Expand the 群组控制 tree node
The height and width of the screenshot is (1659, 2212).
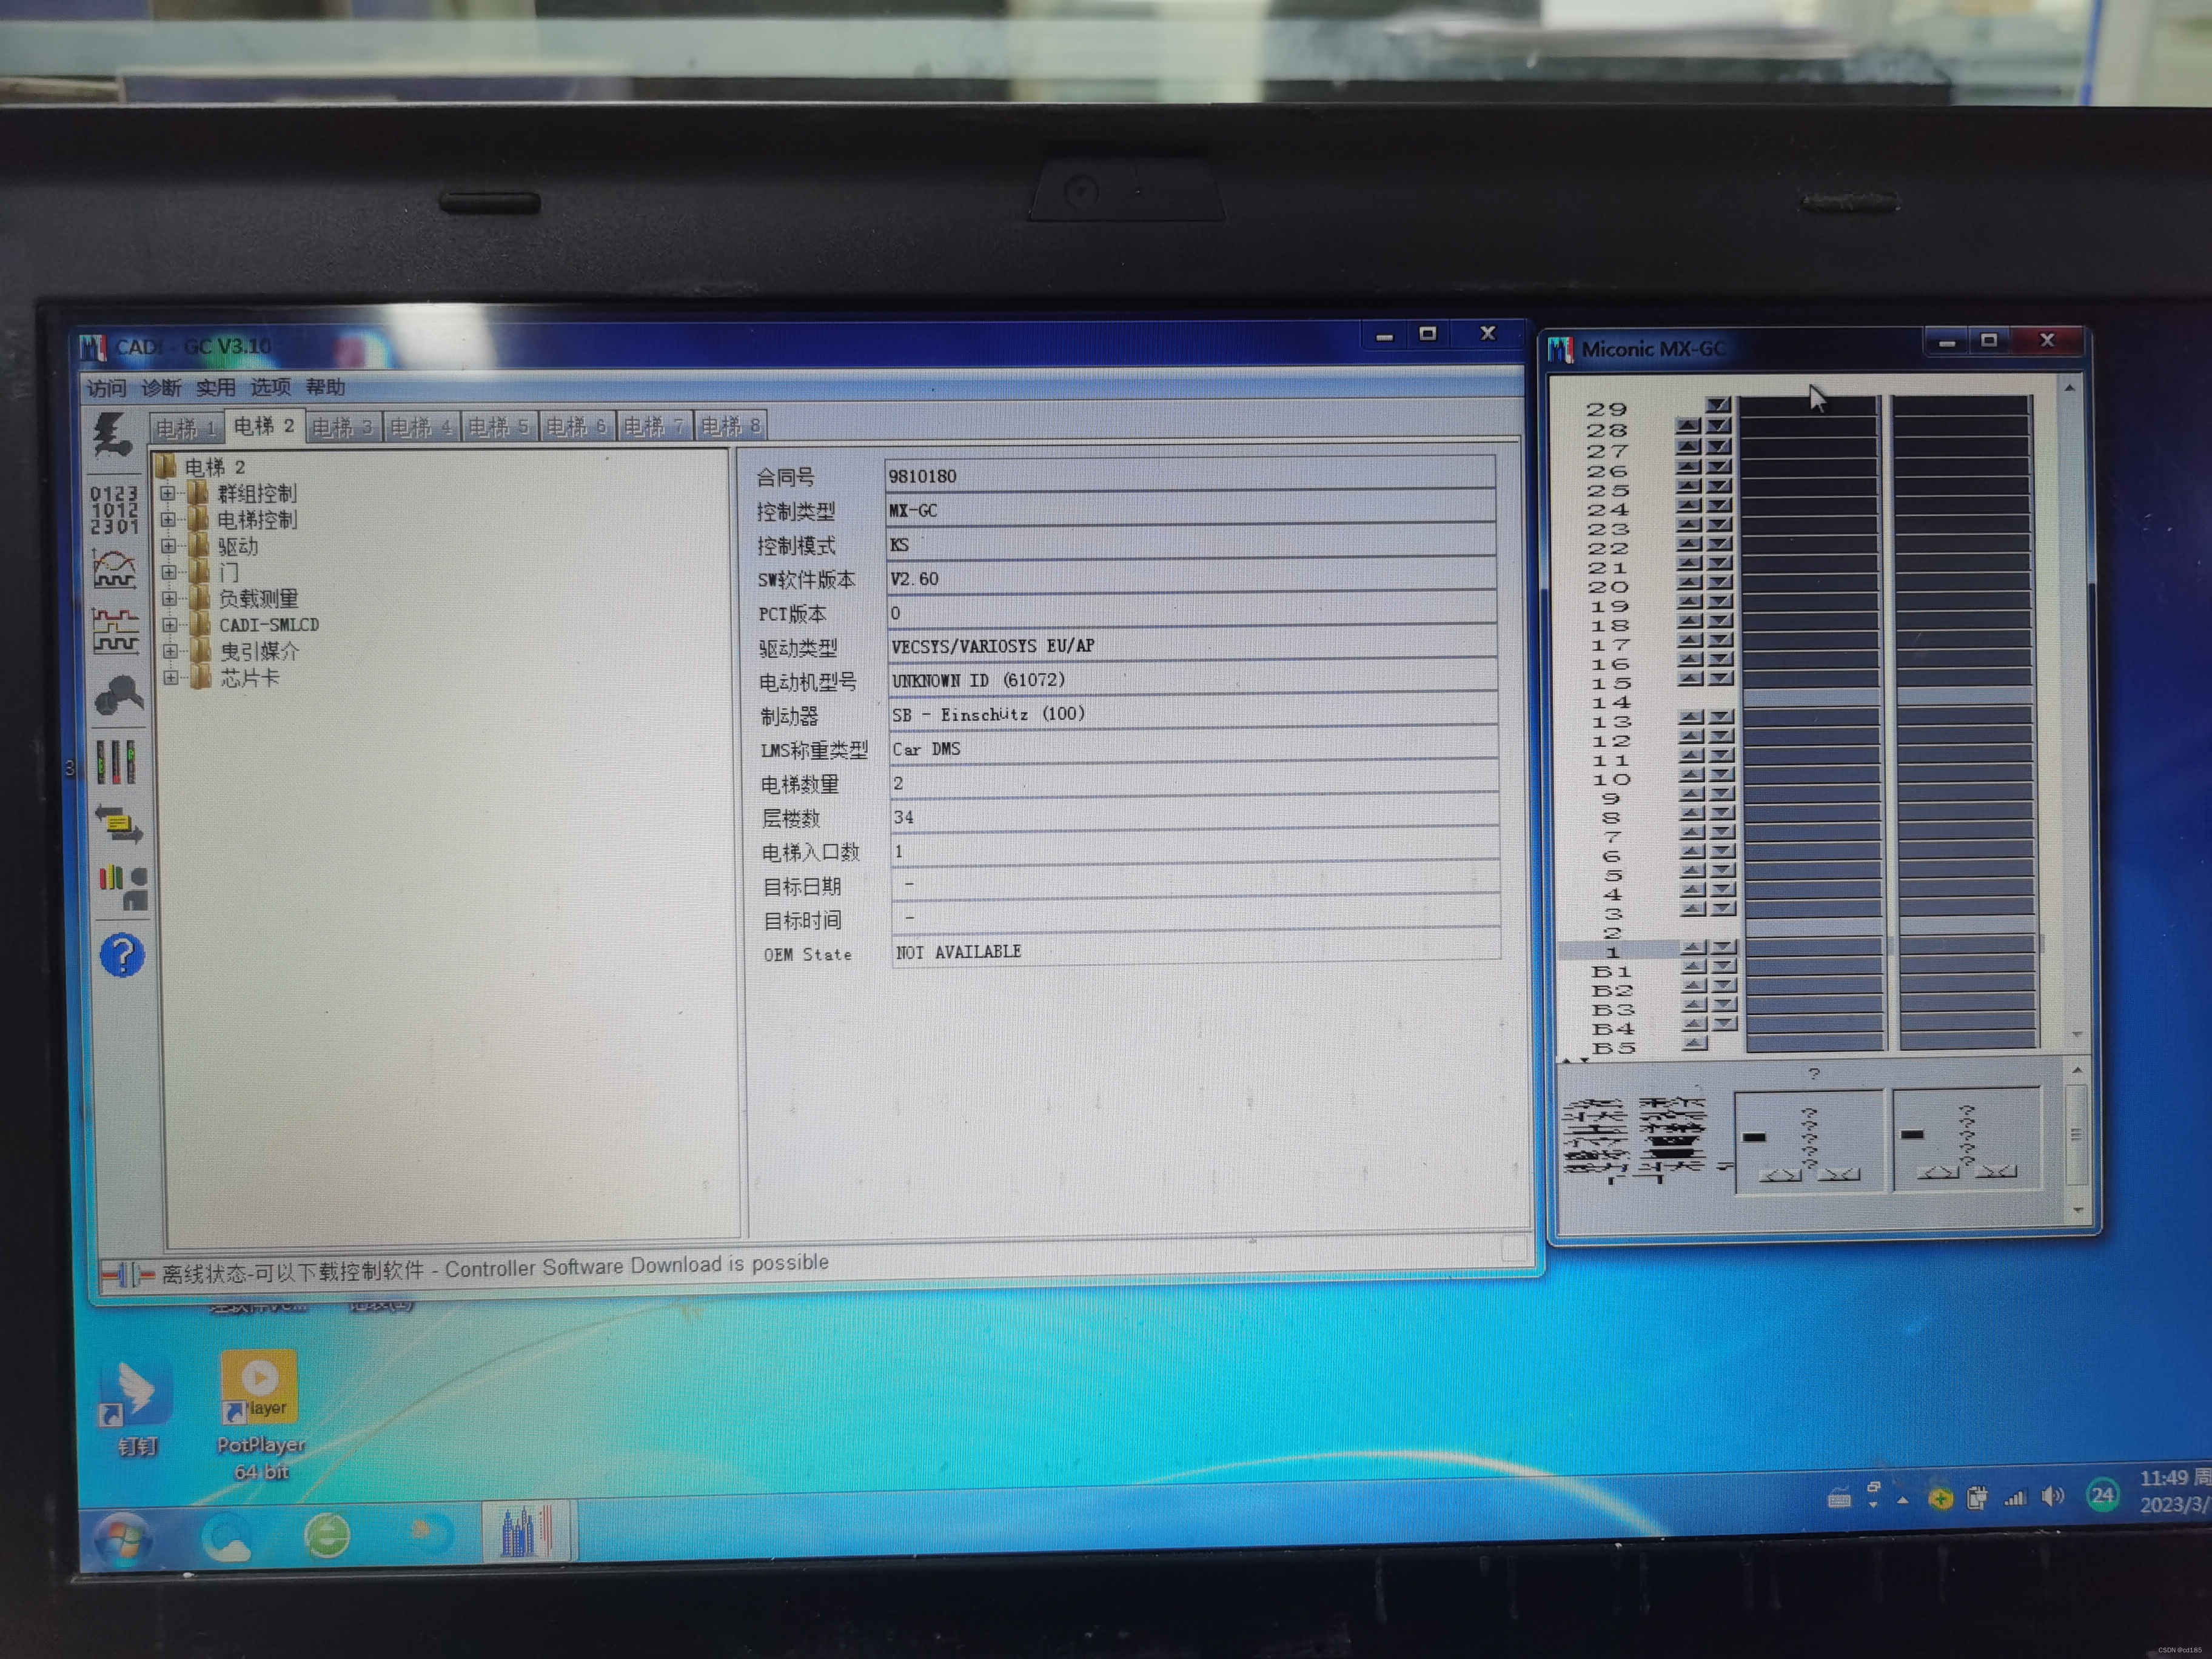(168, 493)
